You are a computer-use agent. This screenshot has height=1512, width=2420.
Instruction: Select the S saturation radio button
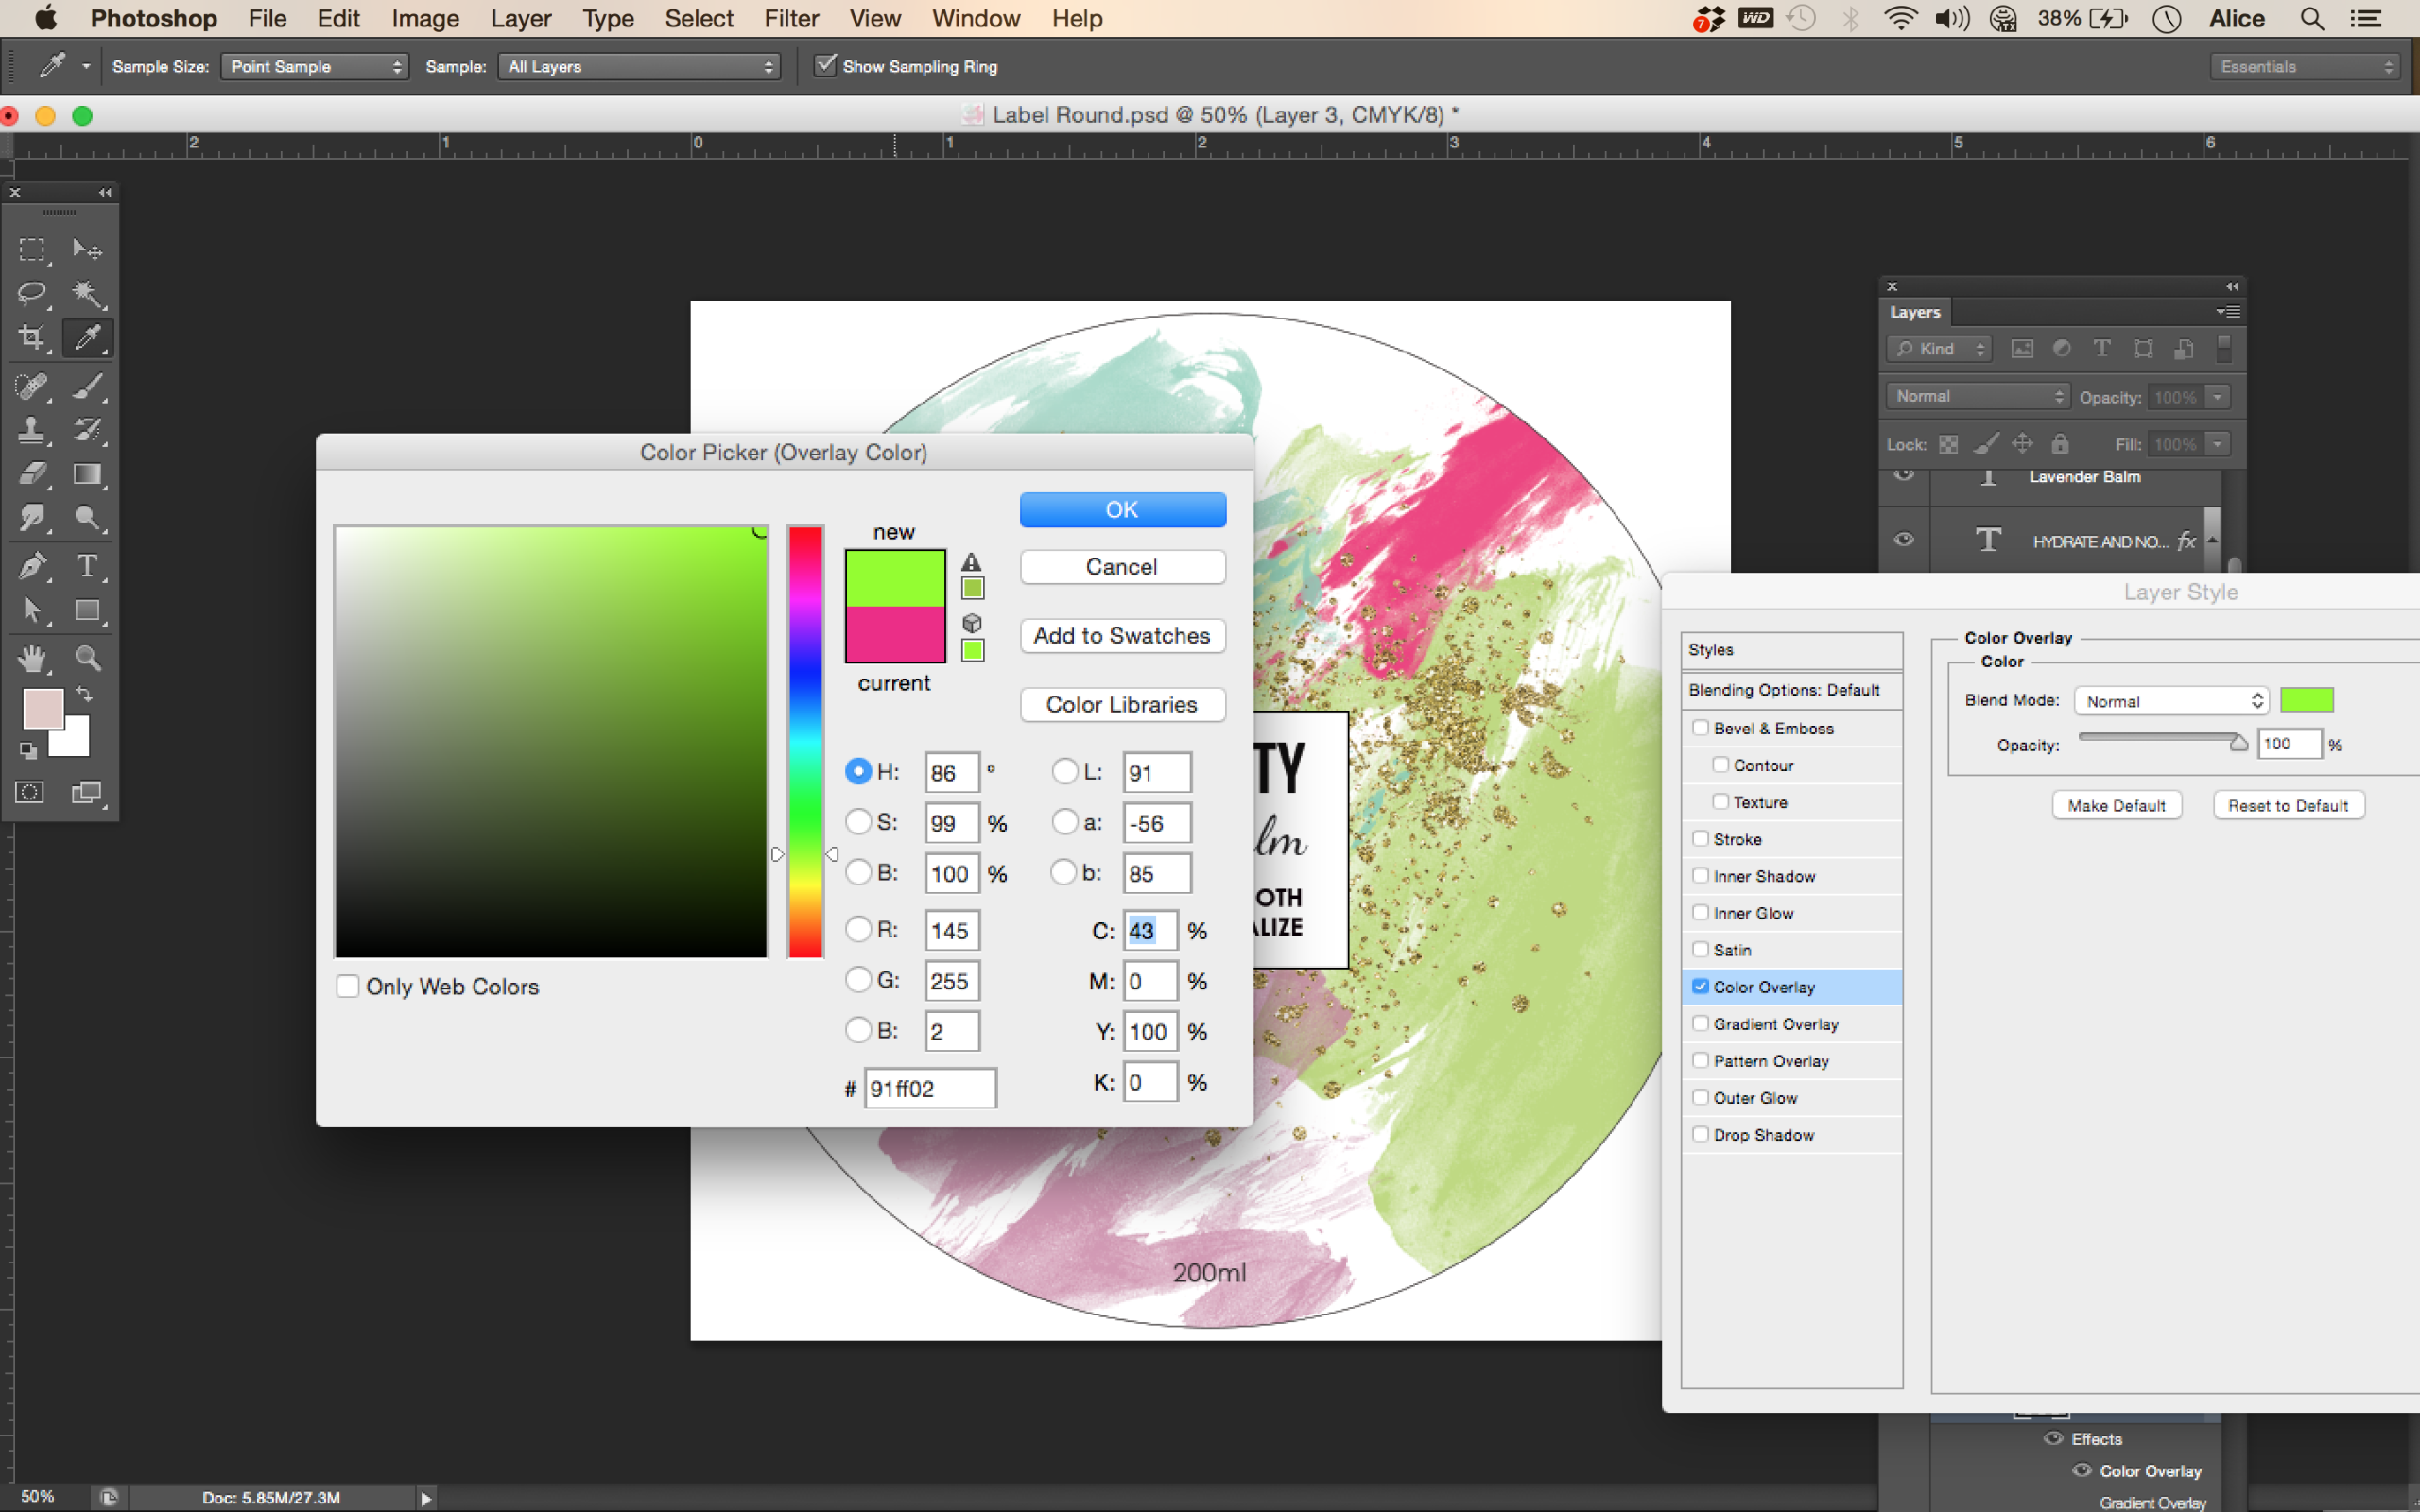(x=858, y=822)
